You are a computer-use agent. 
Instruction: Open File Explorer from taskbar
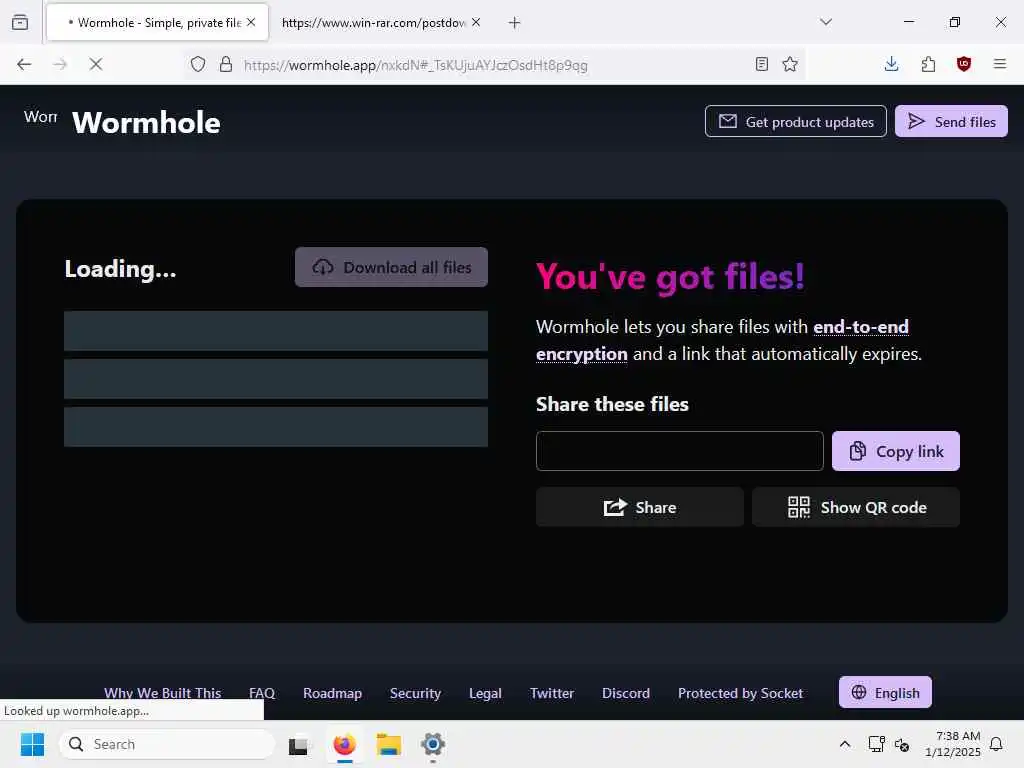click(x=389, y=744)
